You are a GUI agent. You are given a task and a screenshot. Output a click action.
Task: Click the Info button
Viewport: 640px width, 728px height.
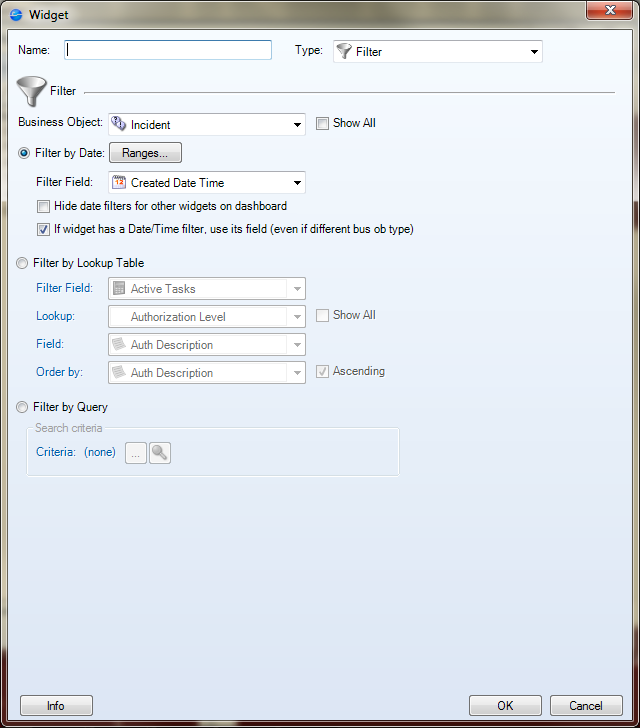pos(56,706)
